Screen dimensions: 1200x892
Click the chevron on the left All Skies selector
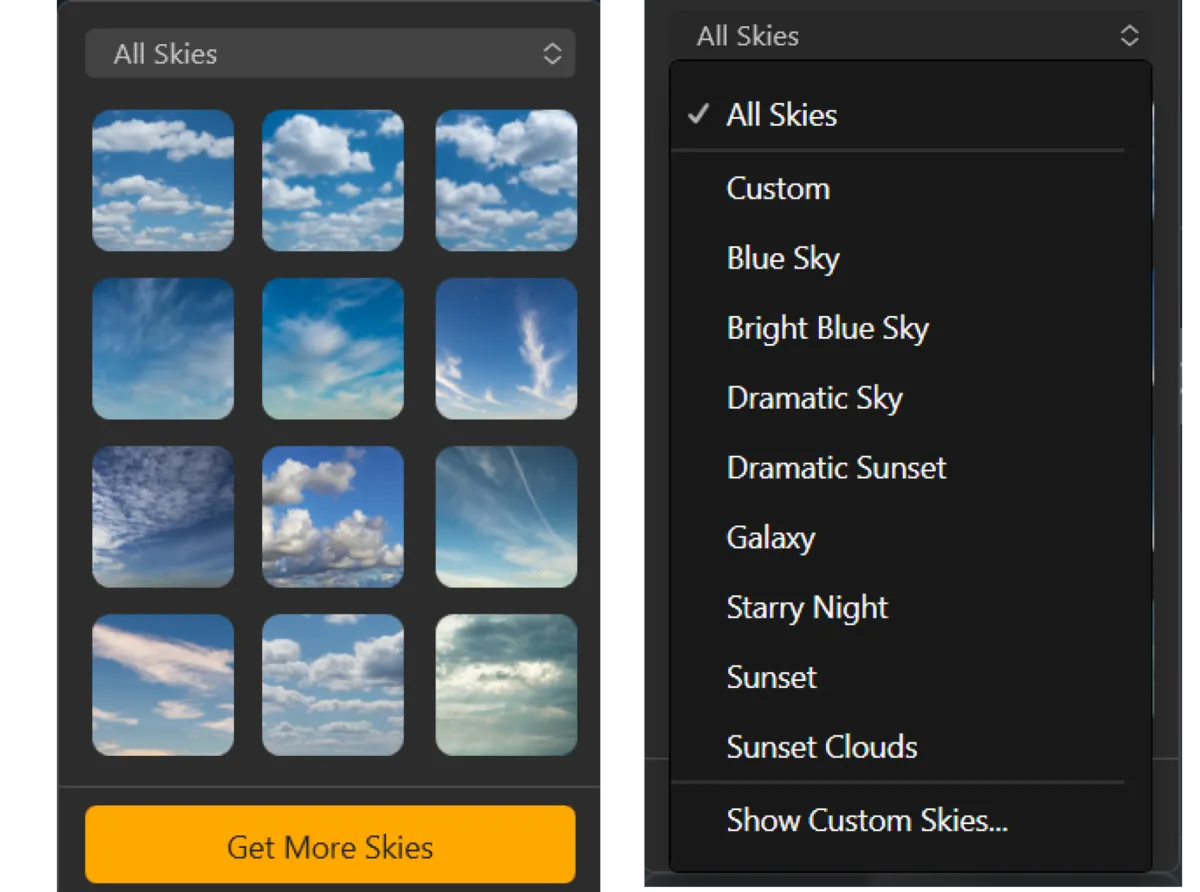(x=552, y=53)
